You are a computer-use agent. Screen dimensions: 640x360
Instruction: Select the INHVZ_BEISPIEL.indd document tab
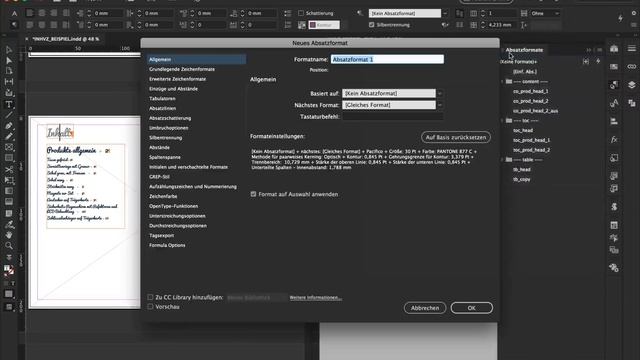65,39
